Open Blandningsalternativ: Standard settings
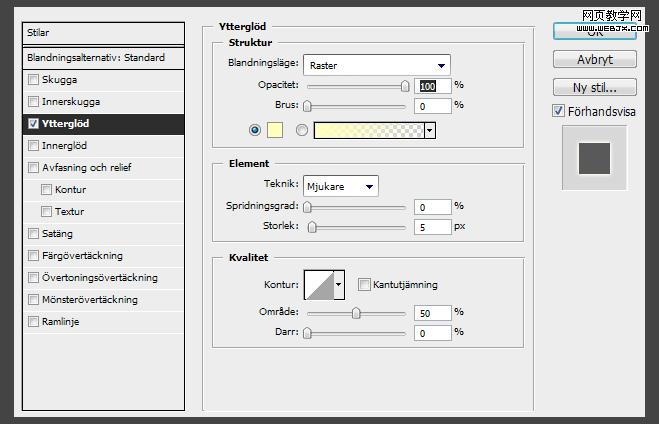This screenshot has height=424, width=659. coord(96,57)
